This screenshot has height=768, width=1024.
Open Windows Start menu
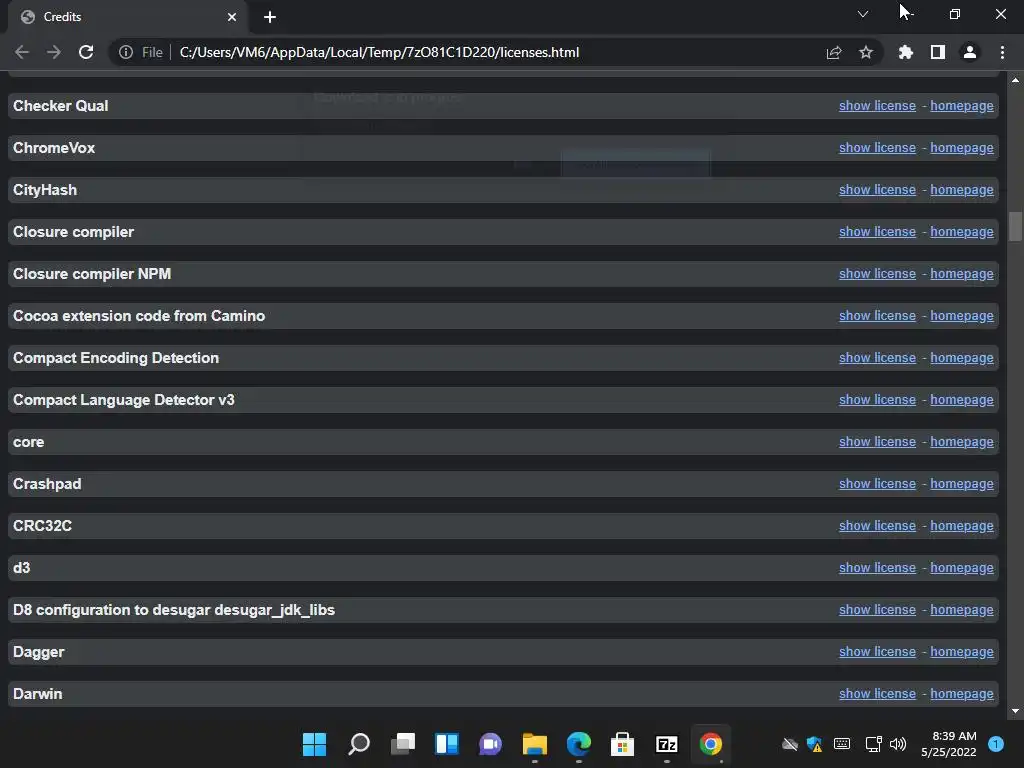tap(314, 744)
